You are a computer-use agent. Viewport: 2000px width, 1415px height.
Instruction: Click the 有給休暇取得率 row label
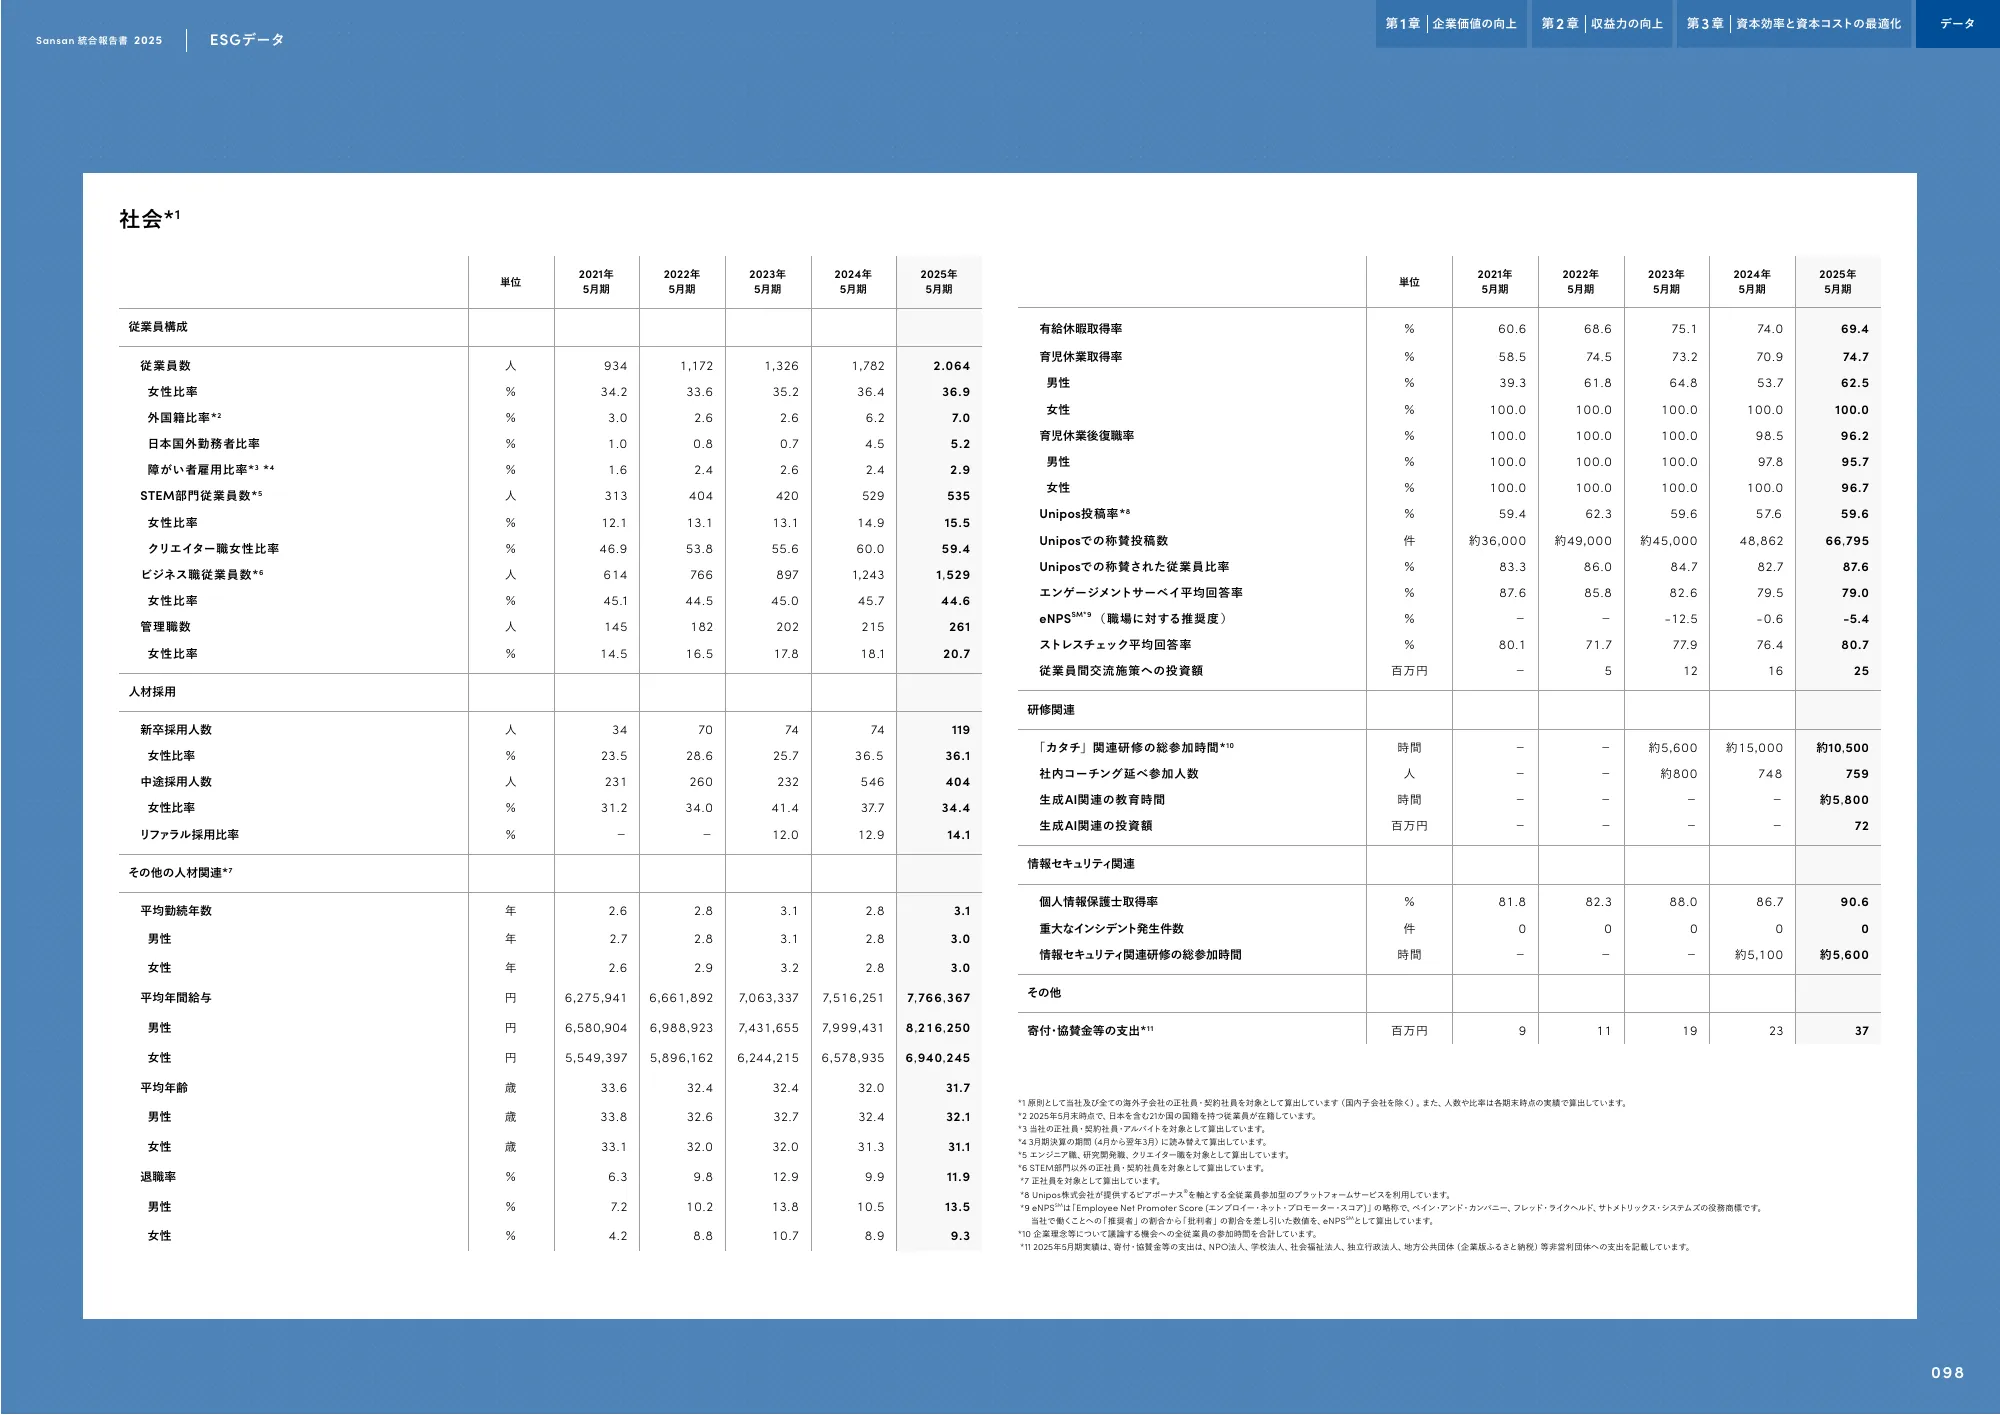tap(1080, 329)
